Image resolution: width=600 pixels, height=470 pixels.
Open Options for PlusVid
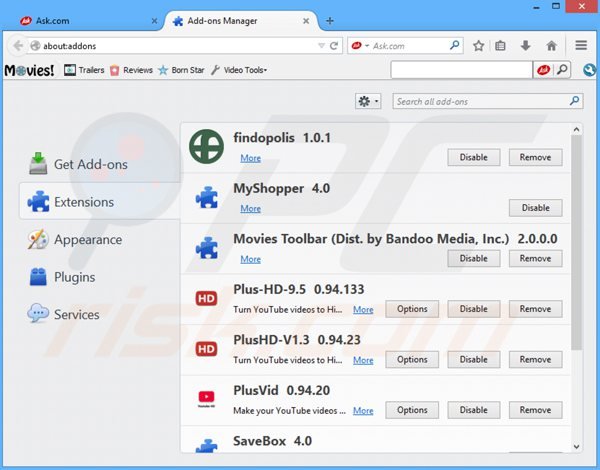click(412, 410)
